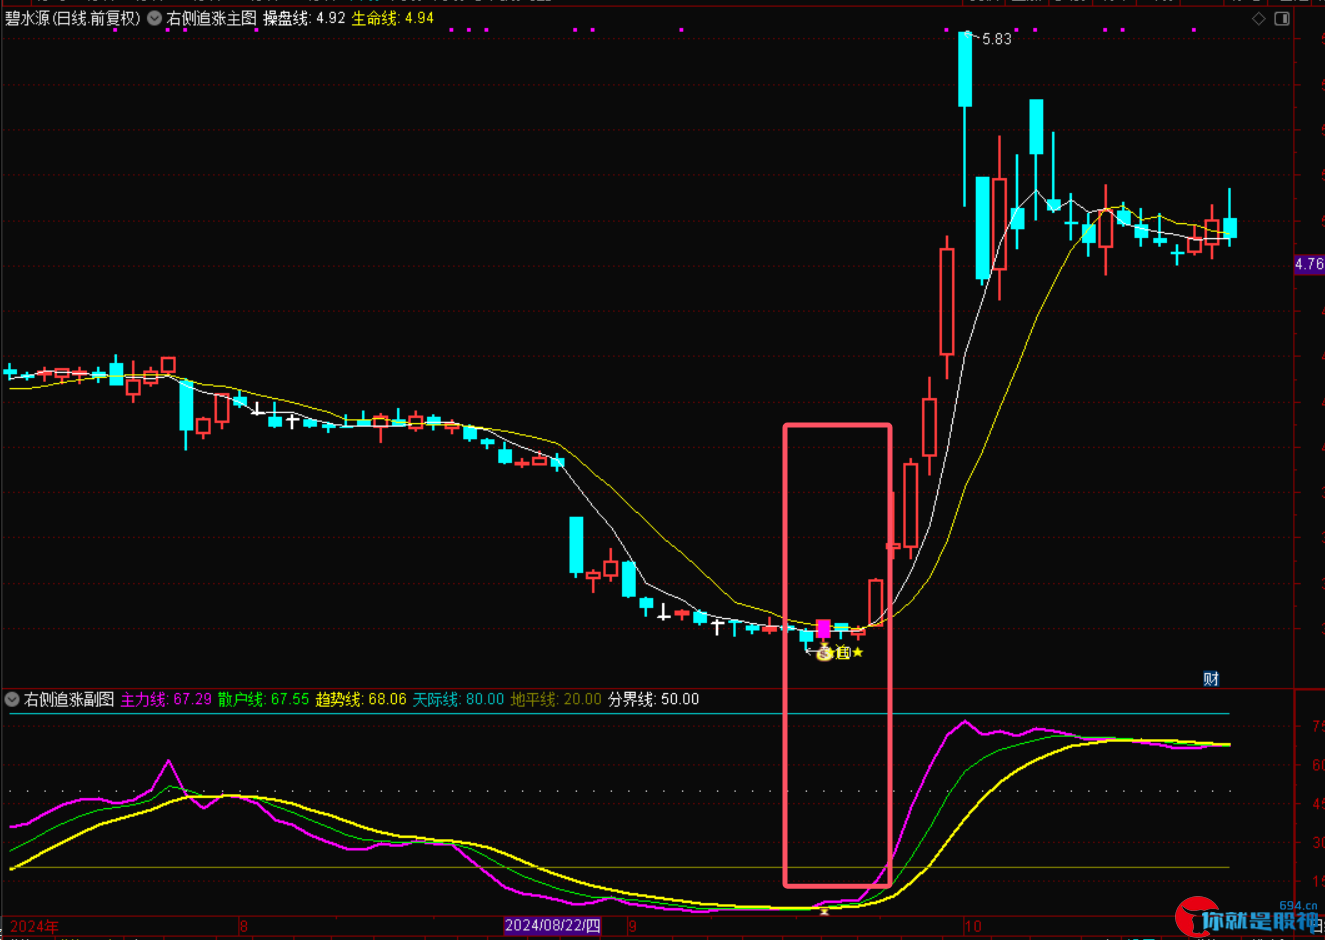Click the yellow star marker right of 图 icon
The width and height of the screenshot is (1325, 940).
[858, 652]
